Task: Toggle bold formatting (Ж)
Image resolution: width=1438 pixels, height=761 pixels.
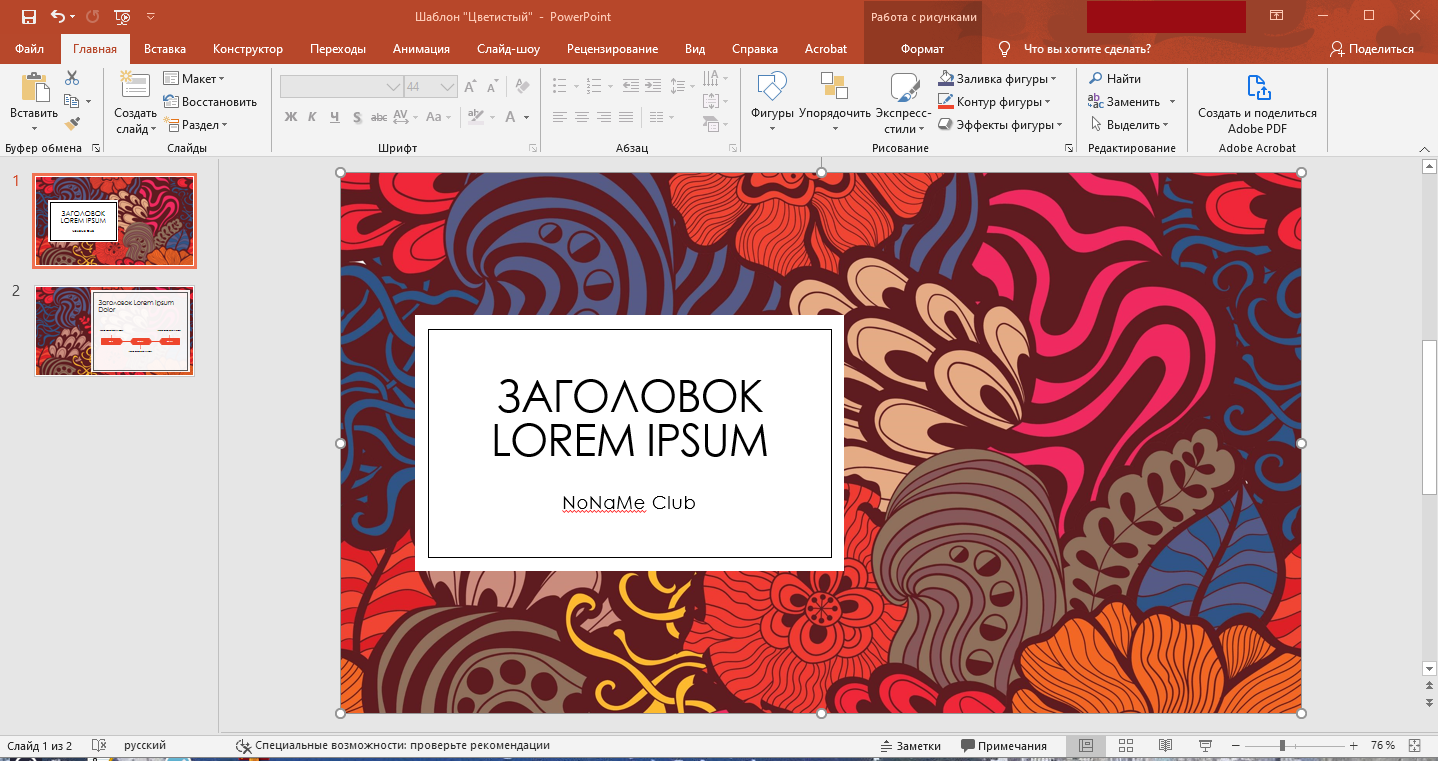Action: 291,117
